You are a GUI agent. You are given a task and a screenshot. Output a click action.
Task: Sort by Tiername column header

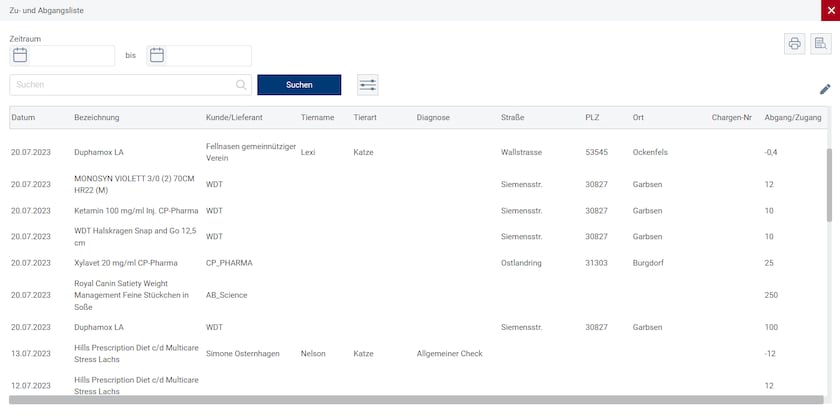[318, 117]
